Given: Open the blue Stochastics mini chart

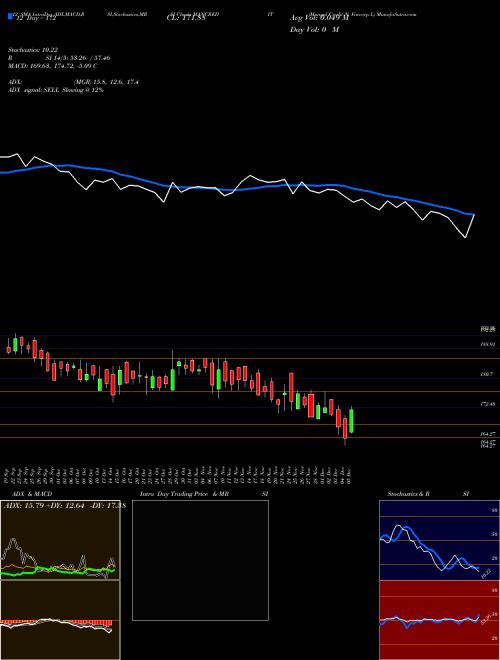Looking at the screenshot, I should 439,540.
